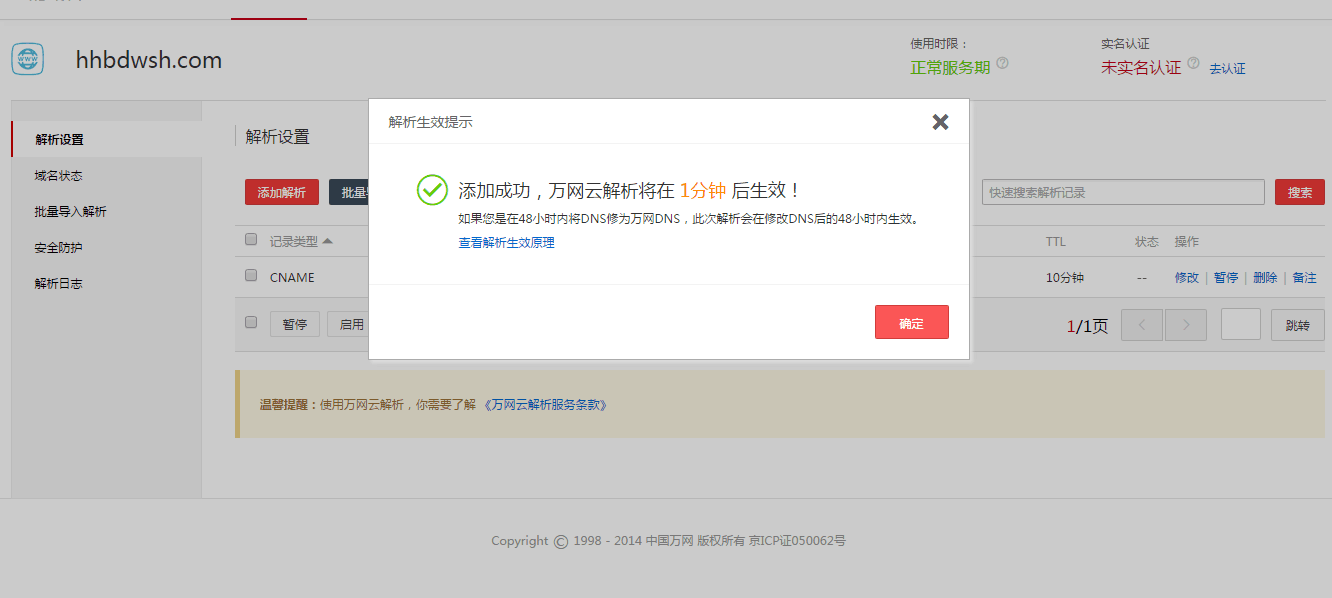
Task: Click the 去认证 link
Action: pos(1227,69)
